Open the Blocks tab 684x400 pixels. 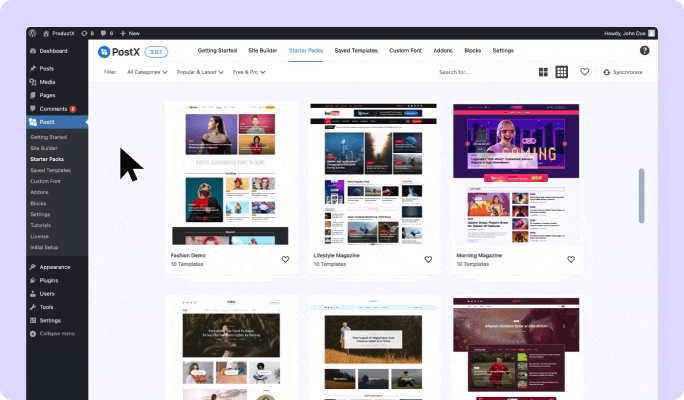(x=472, y=51)
